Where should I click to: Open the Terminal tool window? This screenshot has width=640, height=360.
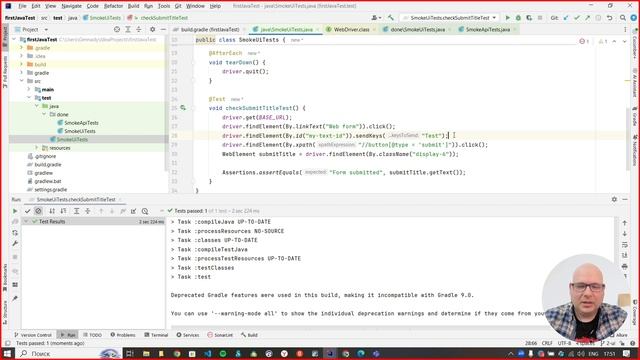click(x=156, y=335)
